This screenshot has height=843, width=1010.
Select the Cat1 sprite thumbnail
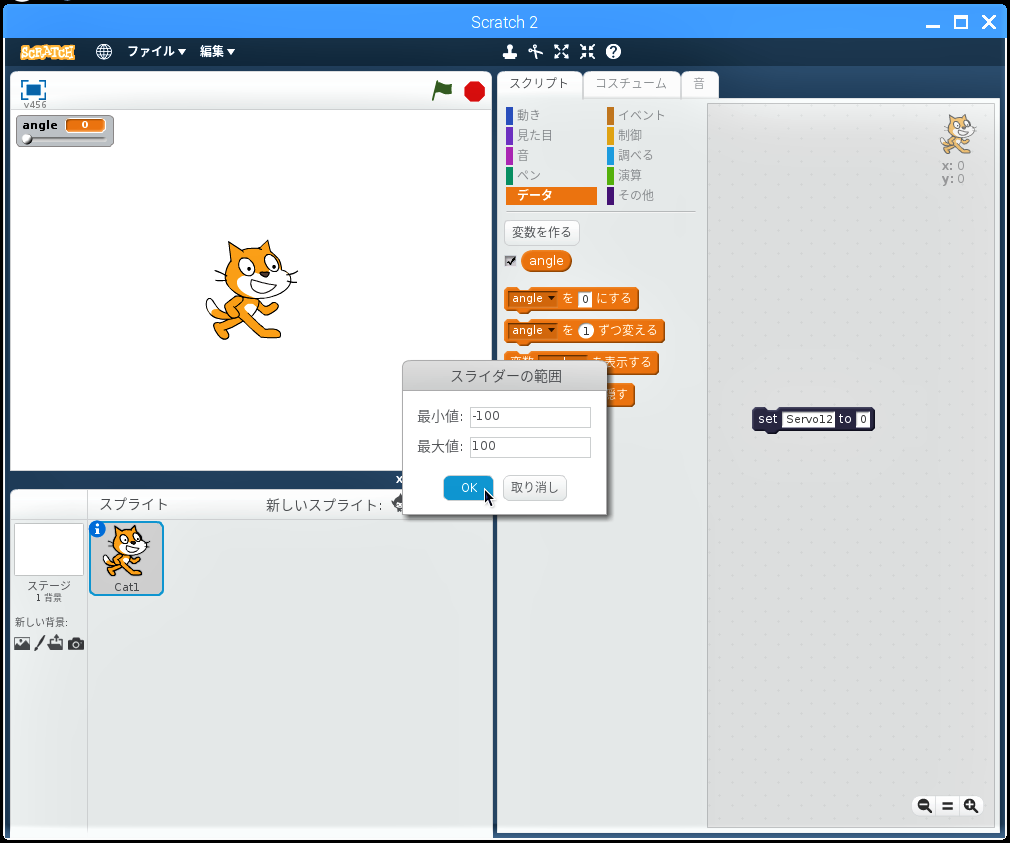pos(126,558)
